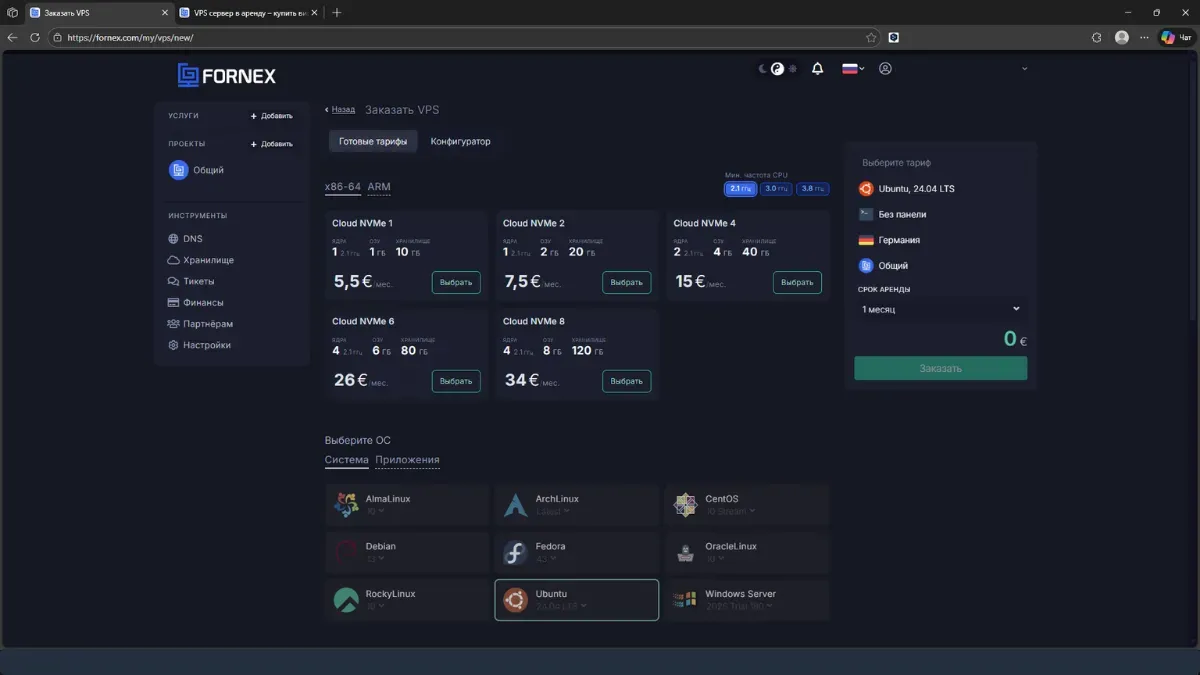Choose the ArchLinux logo
The image size is (1200, 675).
coord(515,505)
